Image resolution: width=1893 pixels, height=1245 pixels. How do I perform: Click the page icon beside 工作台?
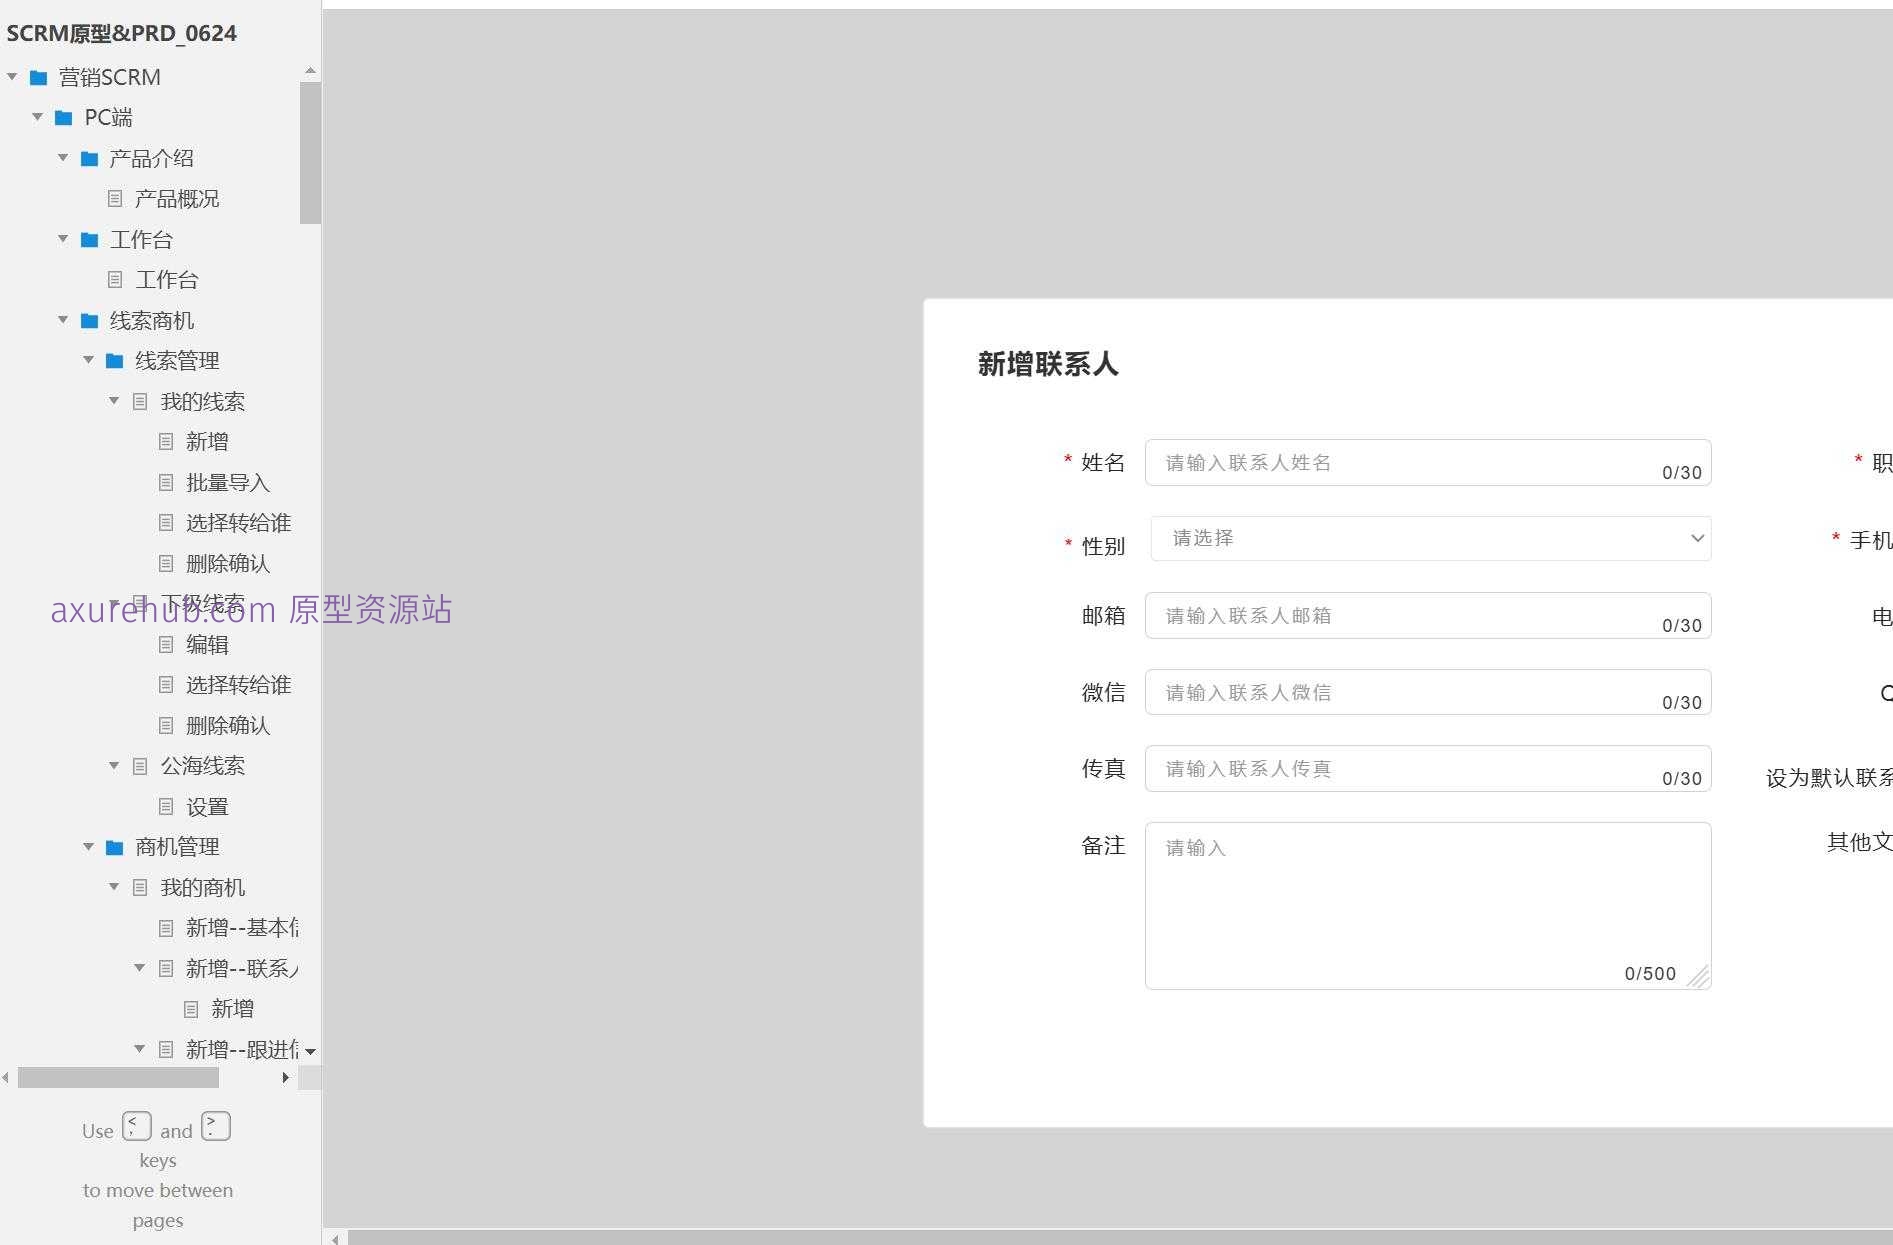(x=113, y=279)
